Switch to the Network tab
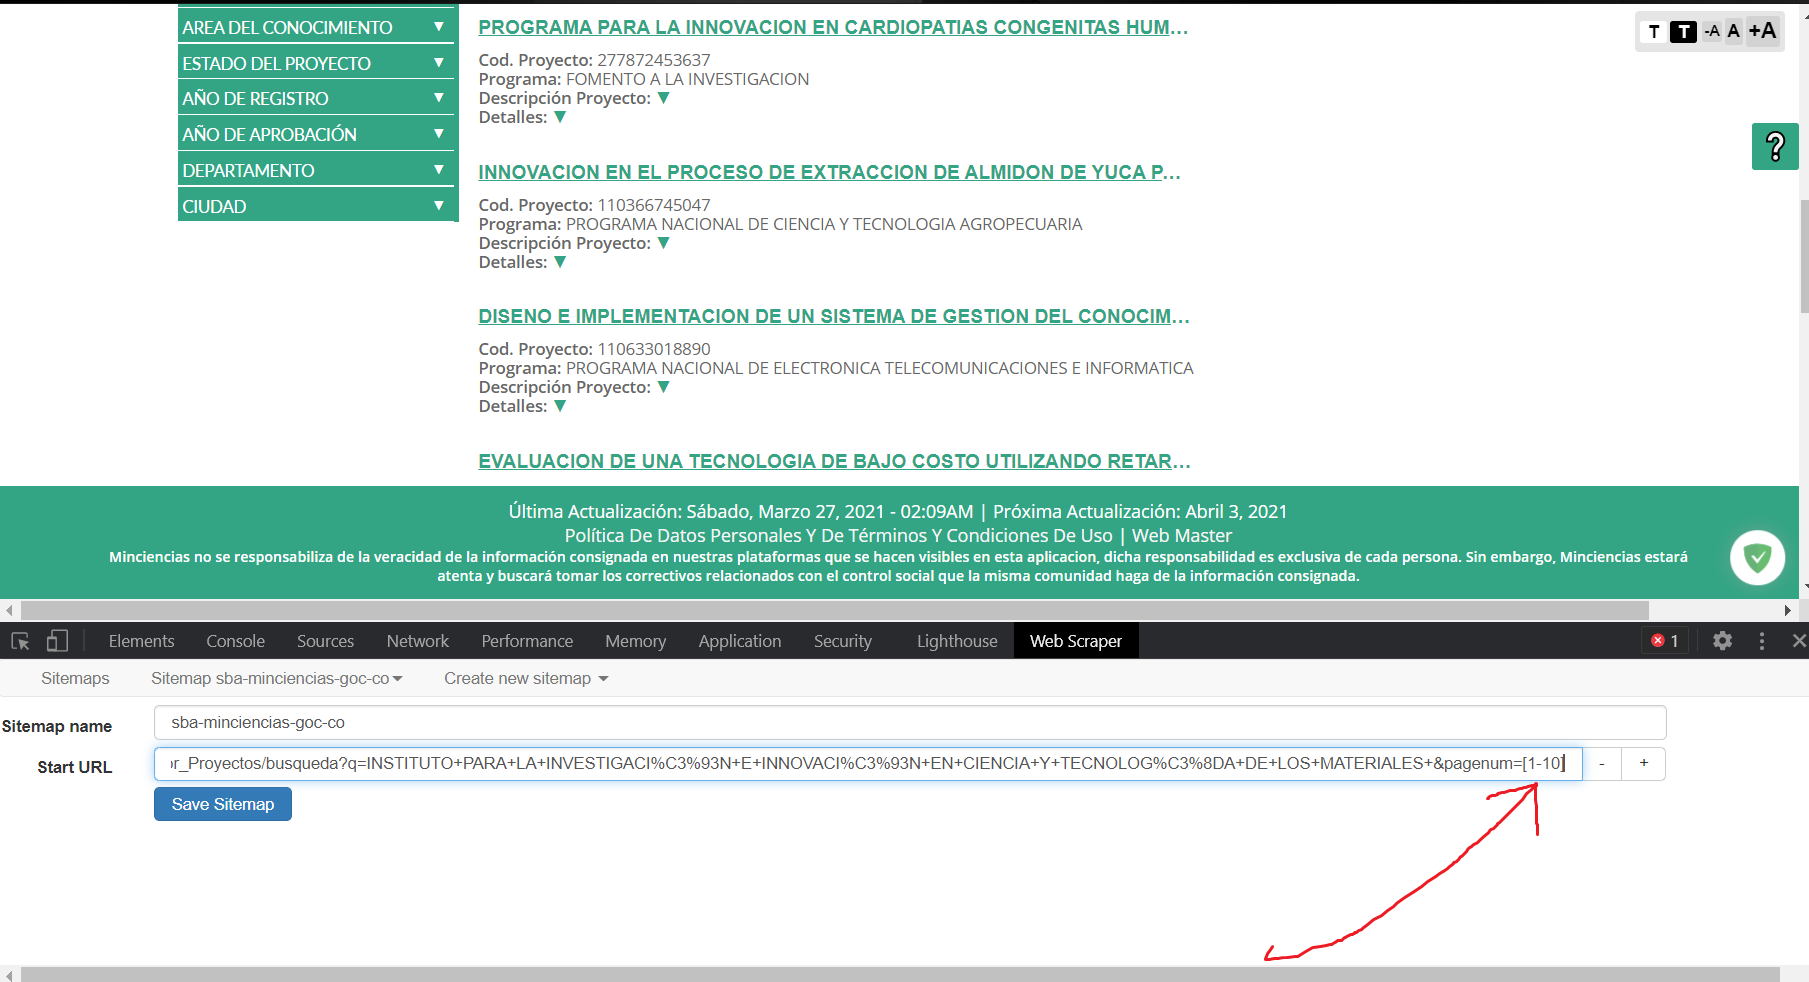 click(x=417, y=641)
